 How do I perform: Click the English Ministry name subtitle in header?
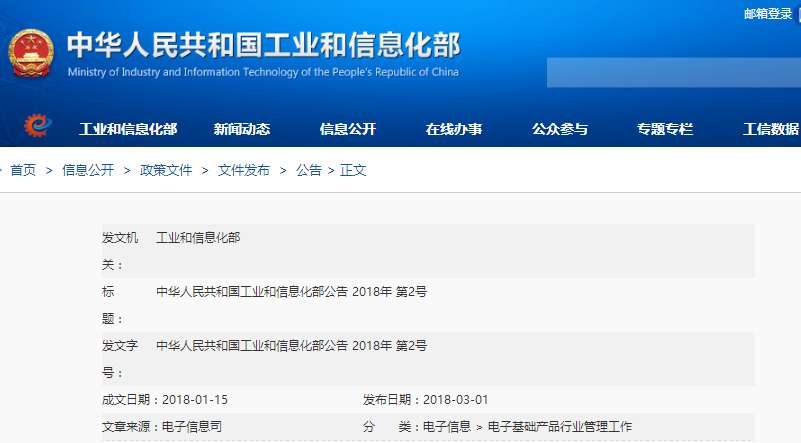263,73
